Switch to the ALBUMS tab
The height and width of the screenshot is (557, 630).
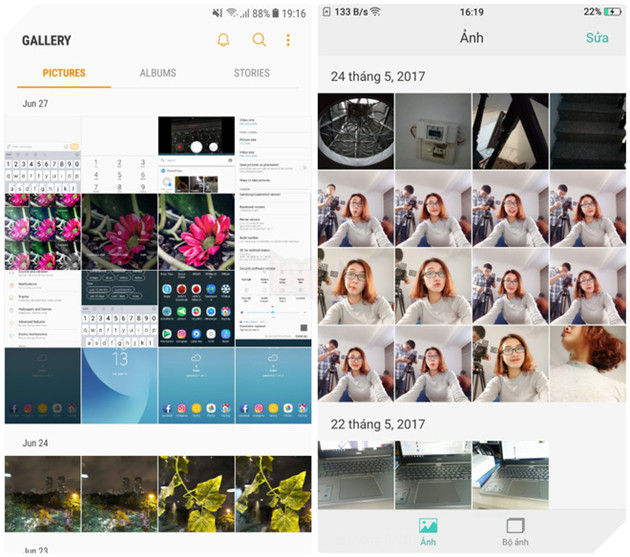click(158, 73)
